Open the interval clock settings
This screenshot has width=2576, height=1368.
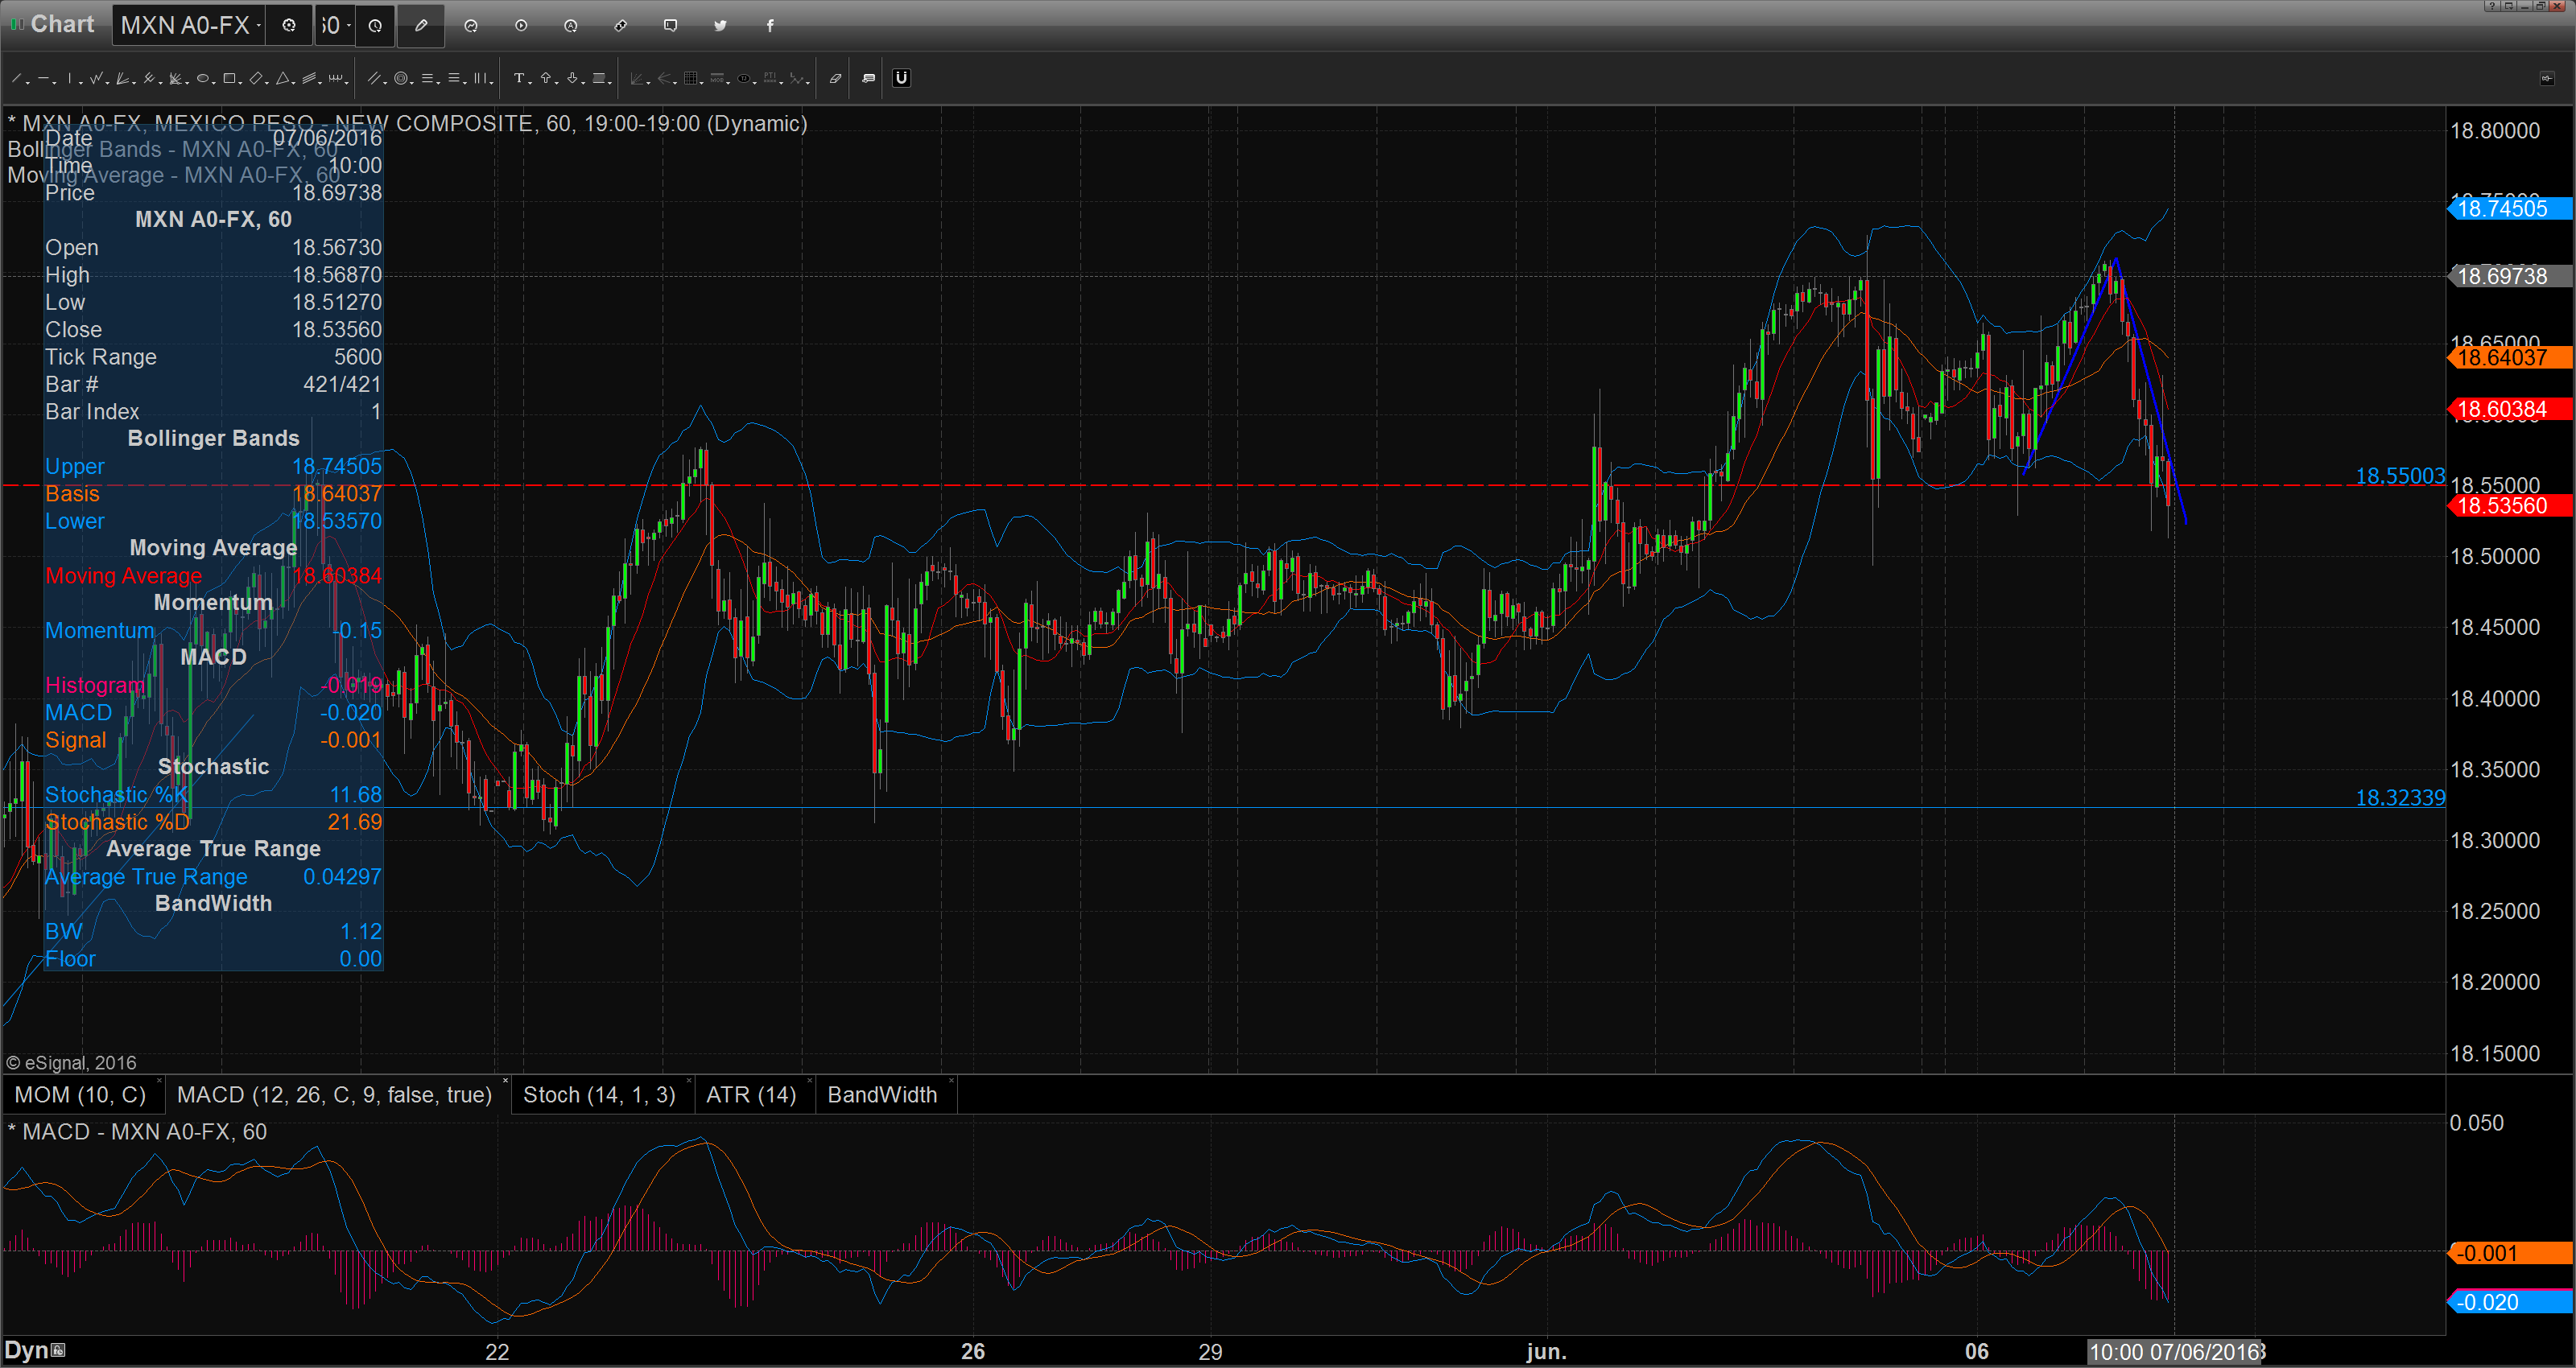click(x=375, y=25)
